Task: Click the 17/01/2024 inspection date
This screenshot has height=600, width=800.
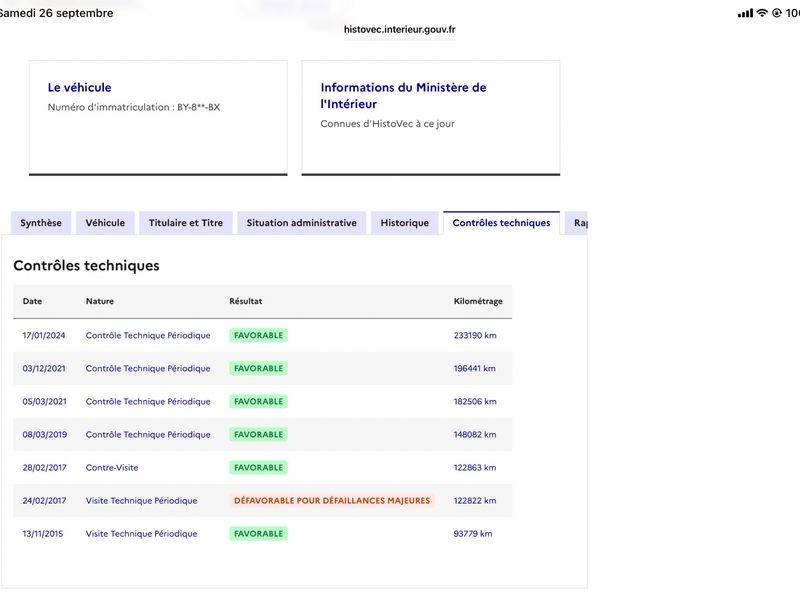Action: coord(44,335)
